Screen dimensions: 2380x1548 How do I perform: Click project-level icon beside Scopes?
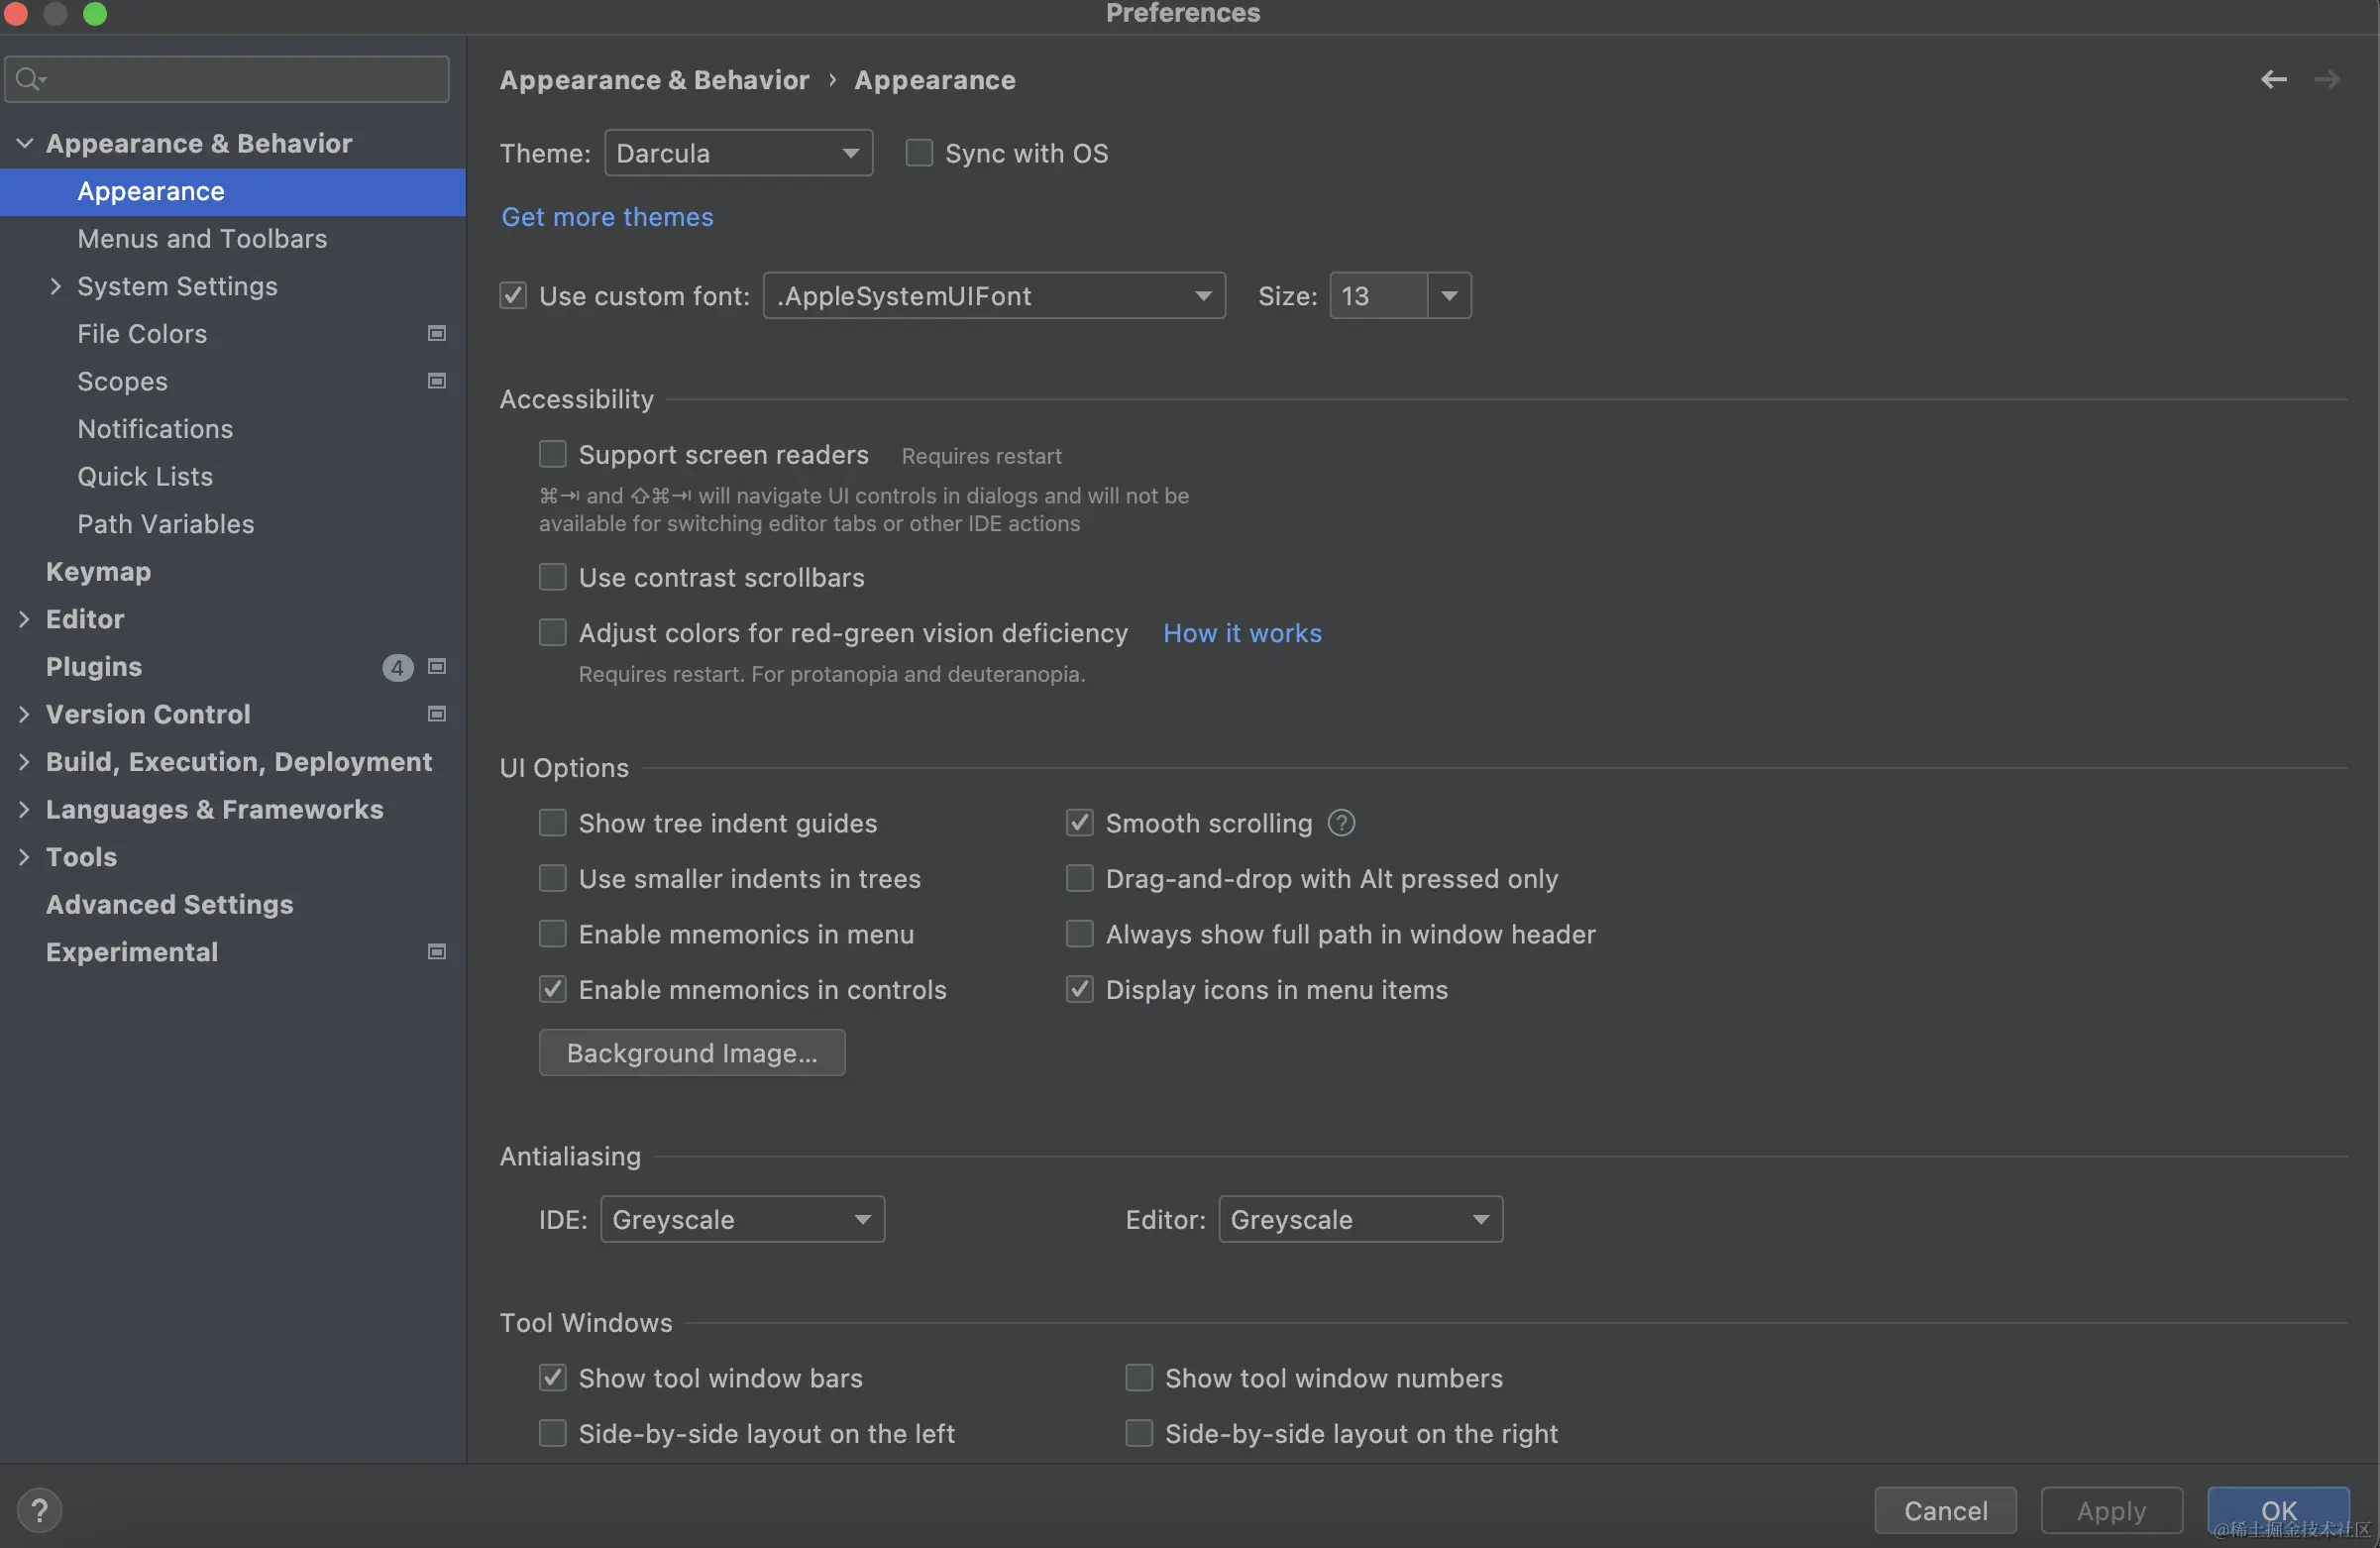pyautogui.click(x=437, y=381)
